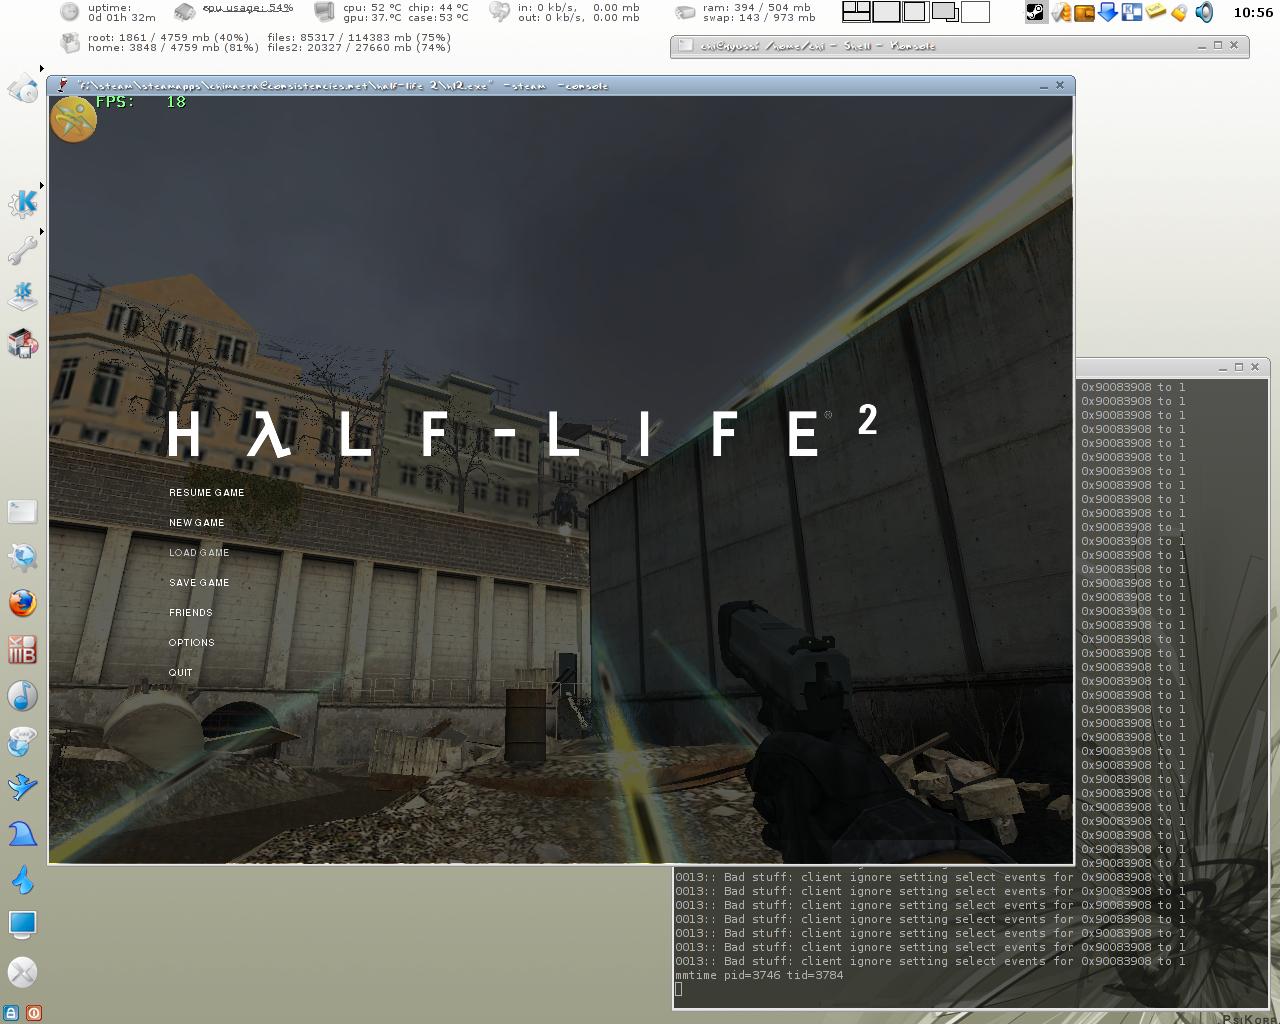
Task: Open Friends from the game menu
Action: (x=191, y=613)
